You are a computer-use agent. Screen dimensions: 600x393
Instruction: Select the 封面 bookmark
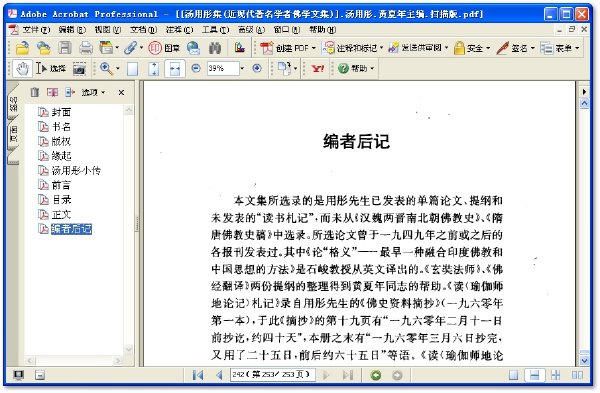[61, 112]
